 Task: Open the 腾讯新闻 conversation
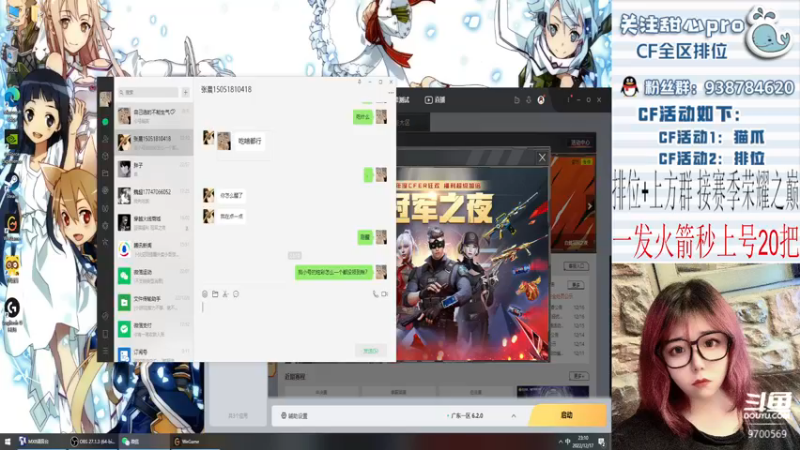154,249
